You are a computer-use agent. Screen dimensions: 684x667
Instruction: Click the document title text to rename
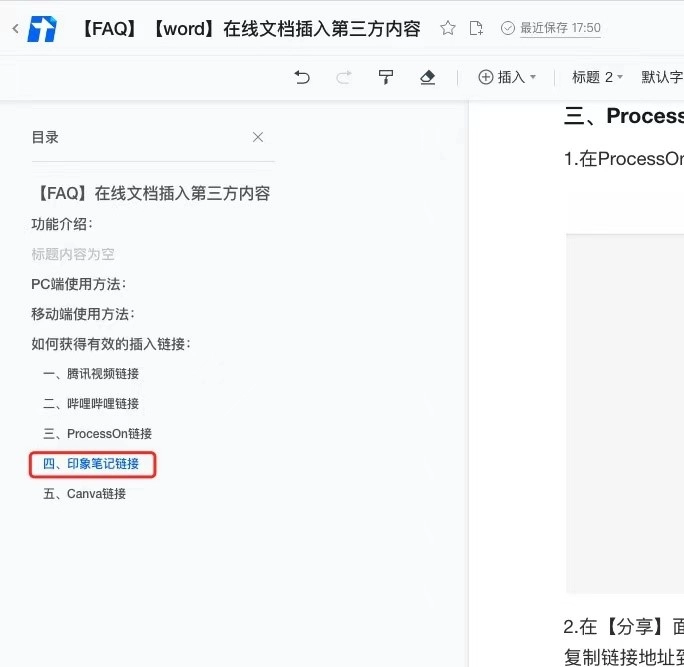[x=251, y=28]
